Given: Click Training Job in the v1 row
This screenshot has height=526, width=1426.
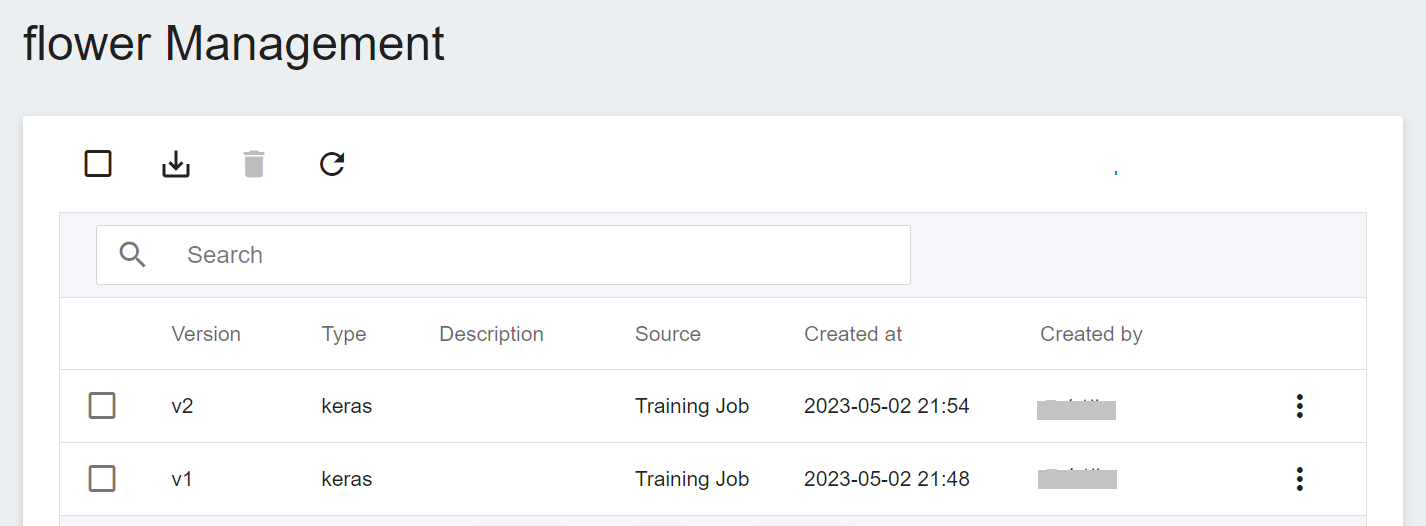Looking at the screenshot, I should tap(692, 479).
